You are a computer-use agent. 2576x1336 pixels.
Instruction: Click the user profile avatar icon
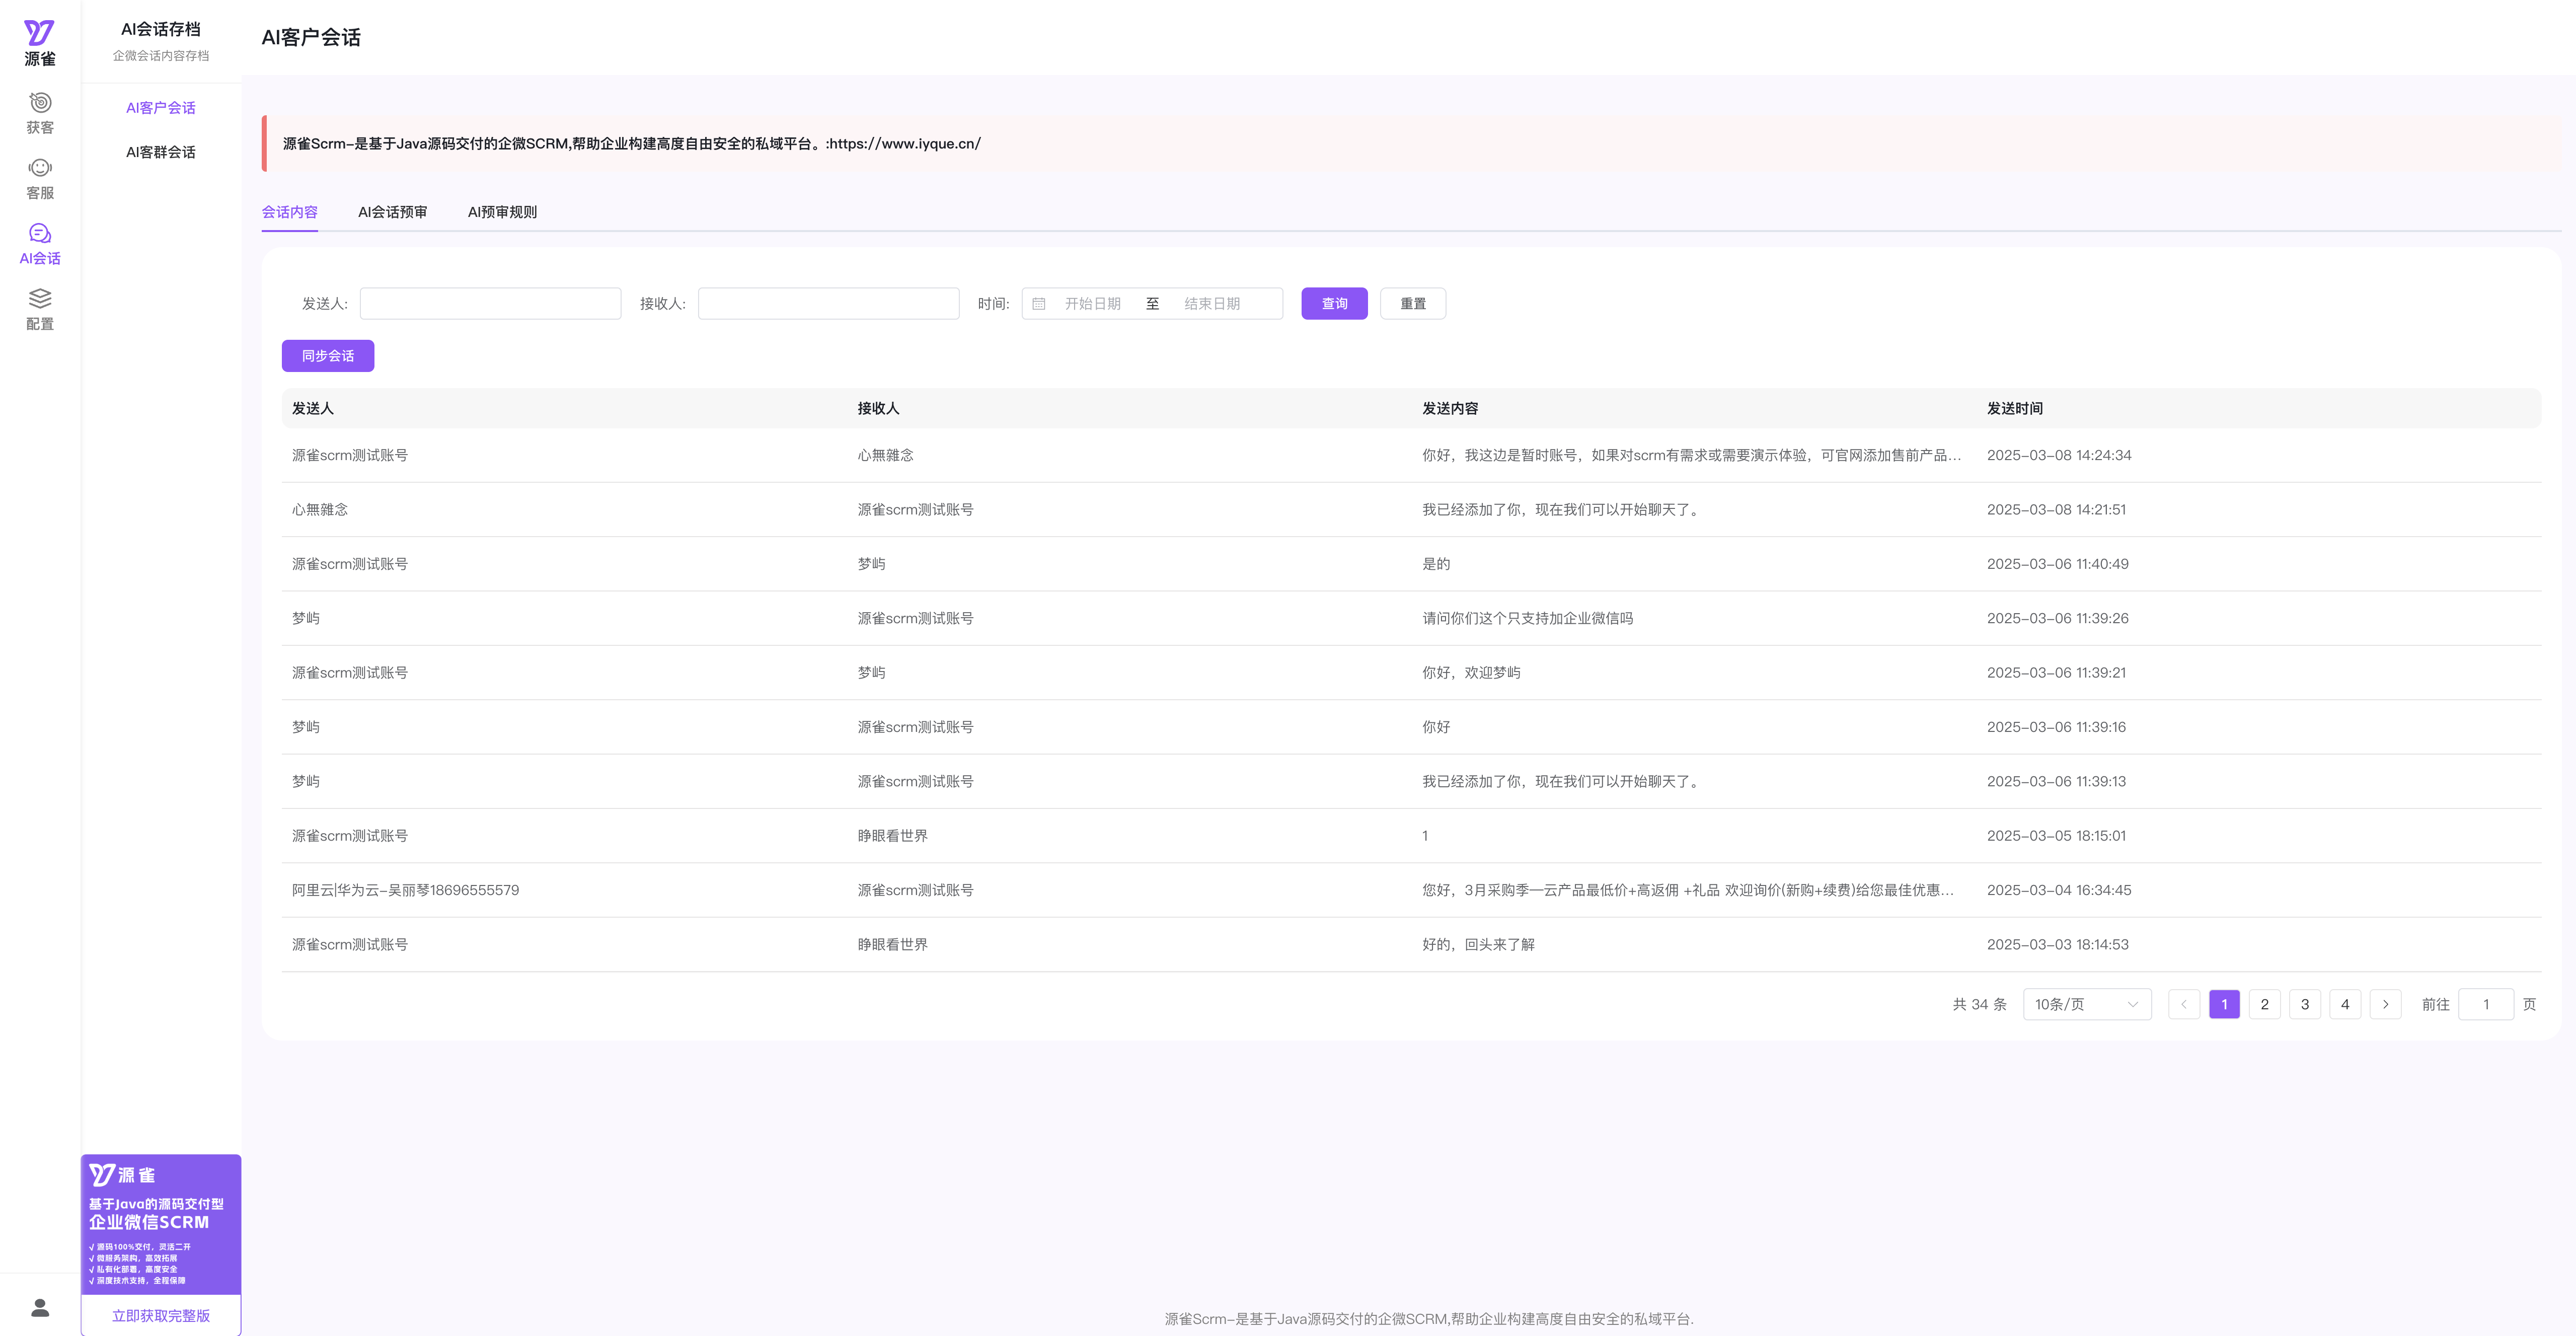coord(40,1307)
